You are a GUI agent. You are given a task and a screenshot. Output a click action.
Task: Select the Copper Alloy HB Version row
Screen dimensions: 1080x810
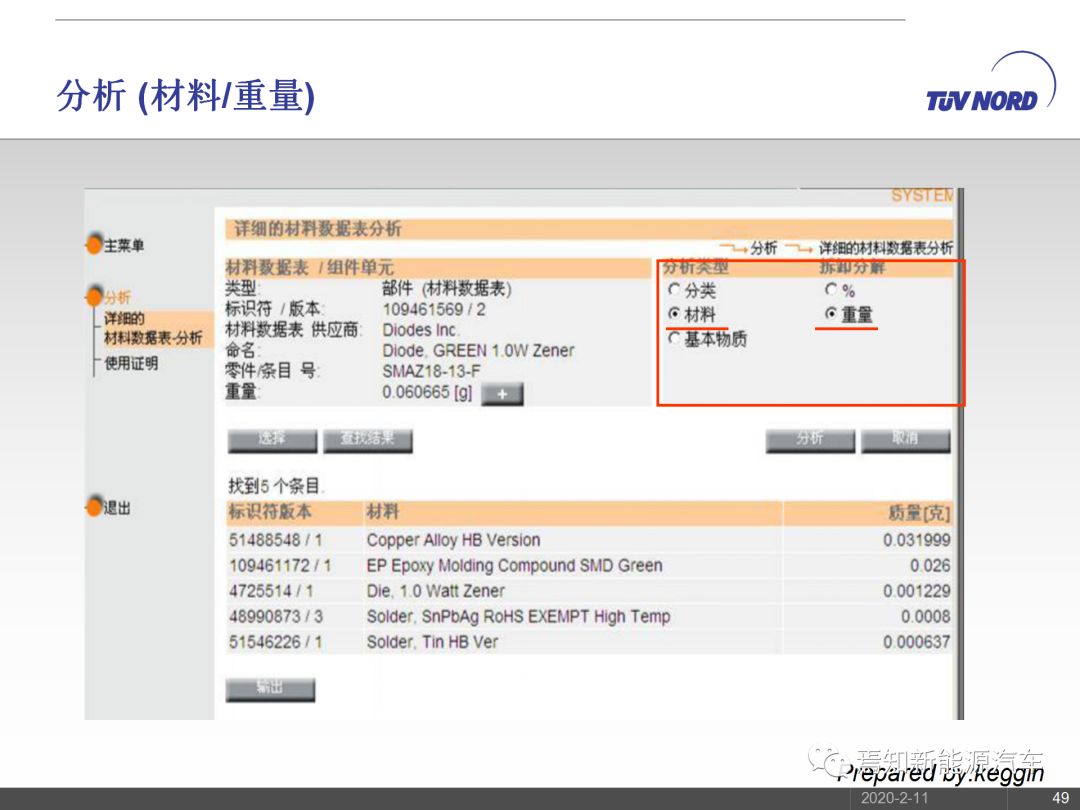(x=453, y=540)
